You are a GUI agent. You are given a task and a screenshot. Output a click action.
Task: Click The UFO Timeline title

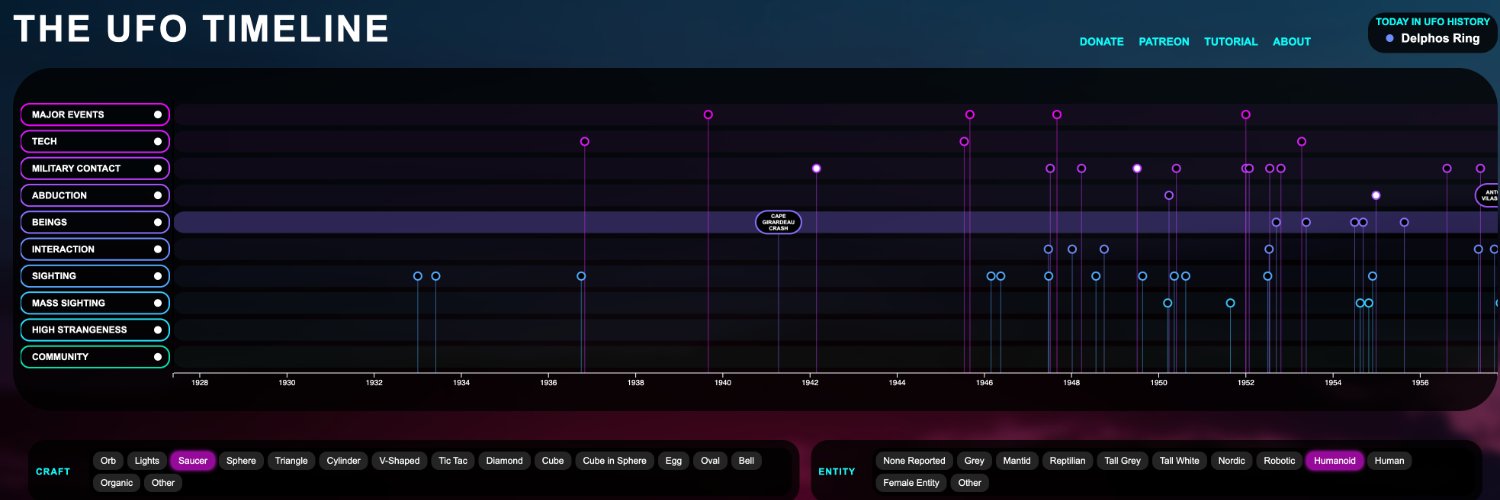(201, 28)
